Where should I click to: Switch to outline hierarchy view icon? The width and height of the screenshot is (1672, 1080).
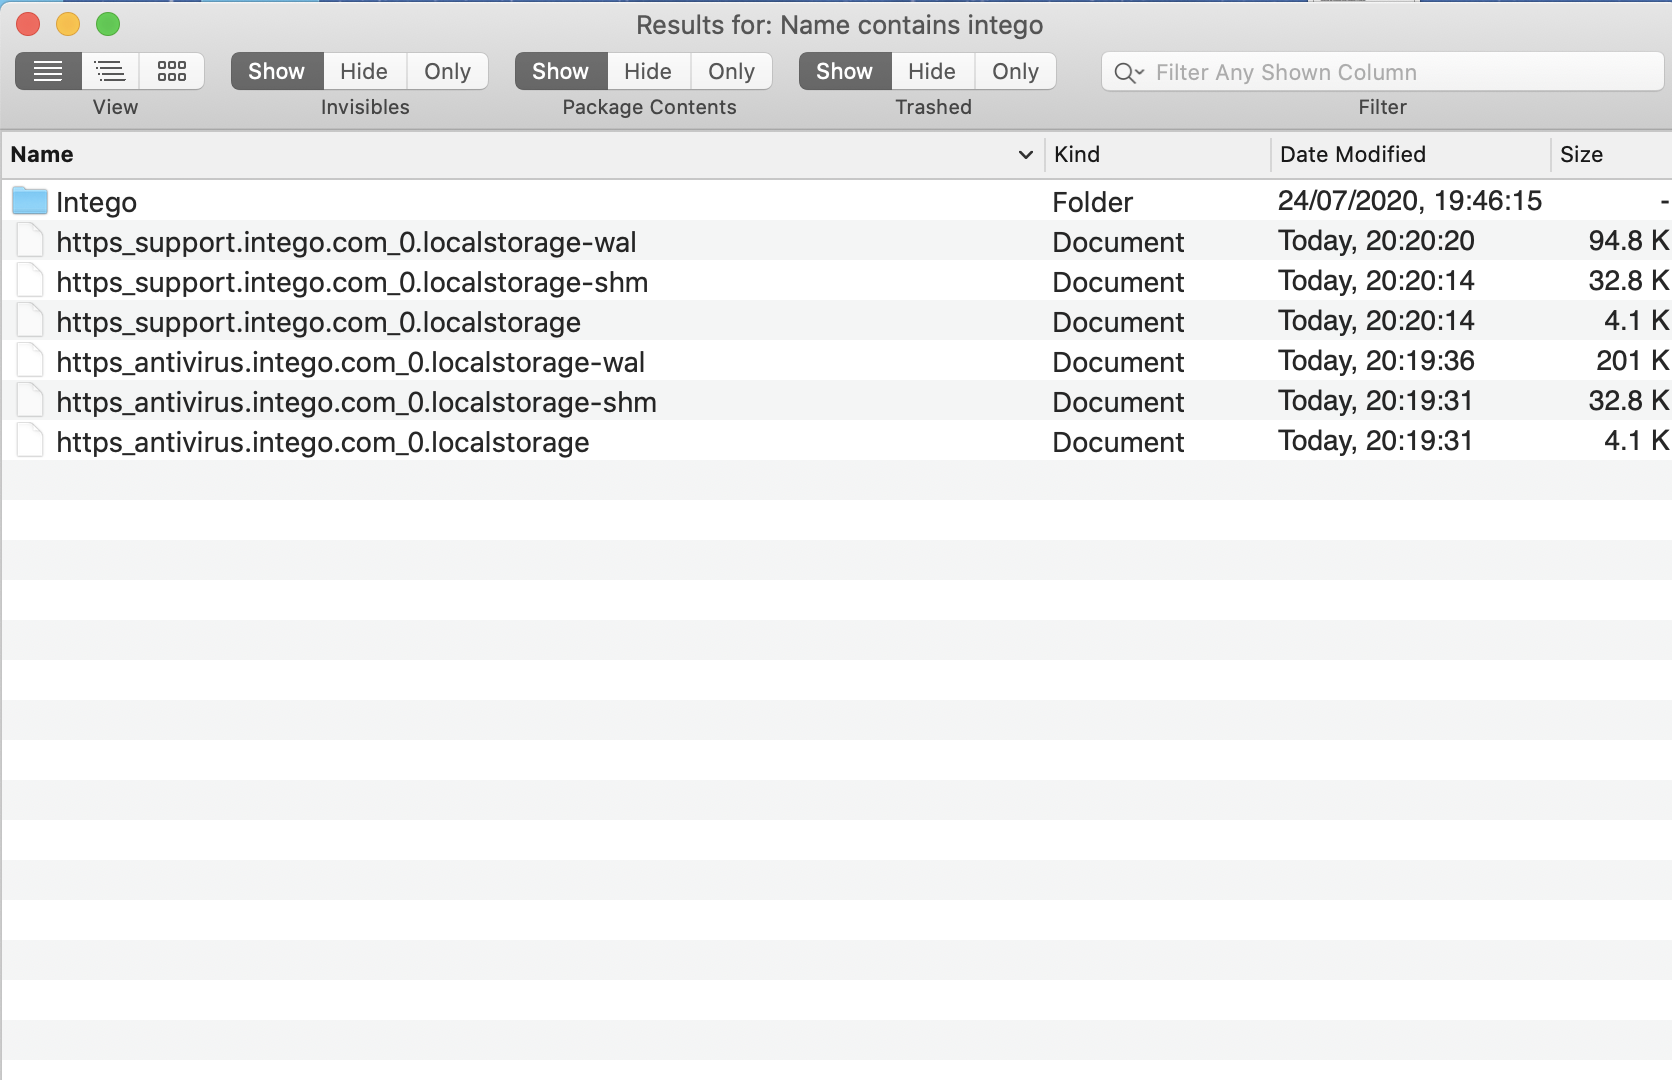(x=110, y=71)
